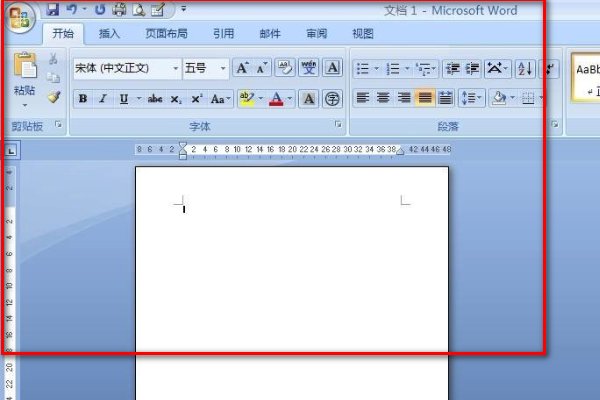
Task: Apply paragraph shading paint bucket
Action: click(499, 98)
